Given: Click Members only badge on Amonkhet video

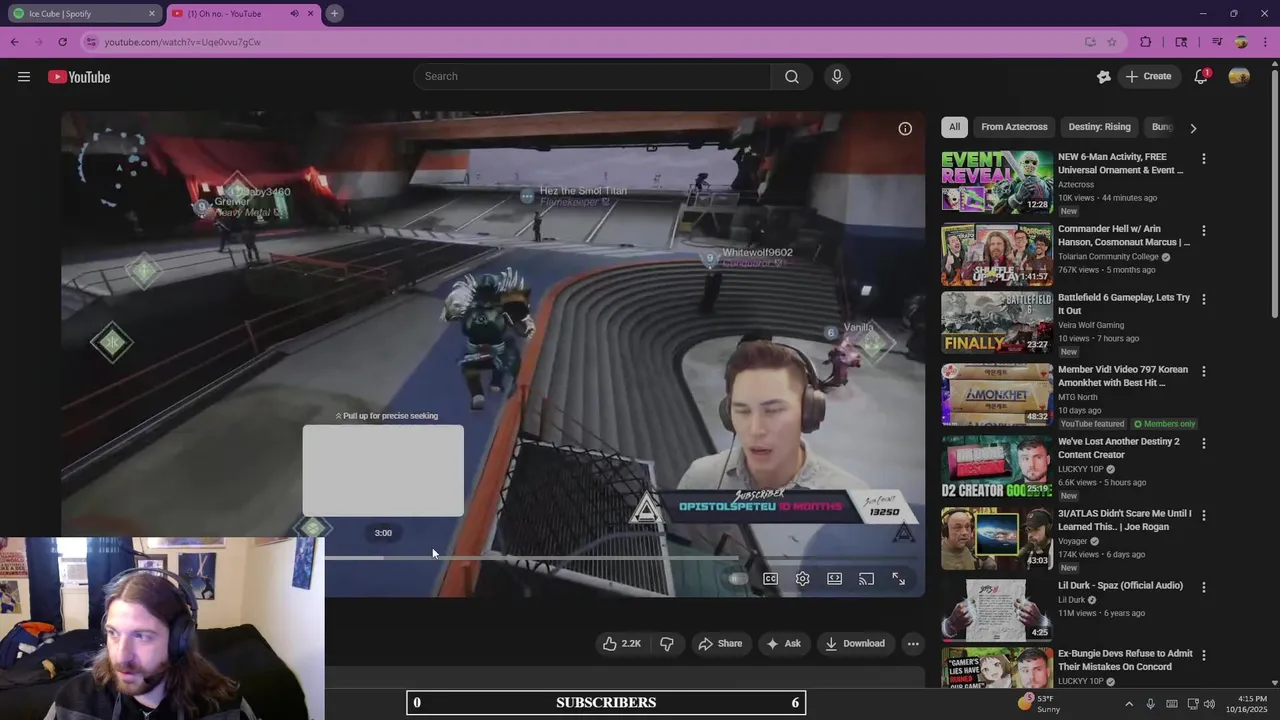Looking at the screenshot, I should tap(1164, 424).
